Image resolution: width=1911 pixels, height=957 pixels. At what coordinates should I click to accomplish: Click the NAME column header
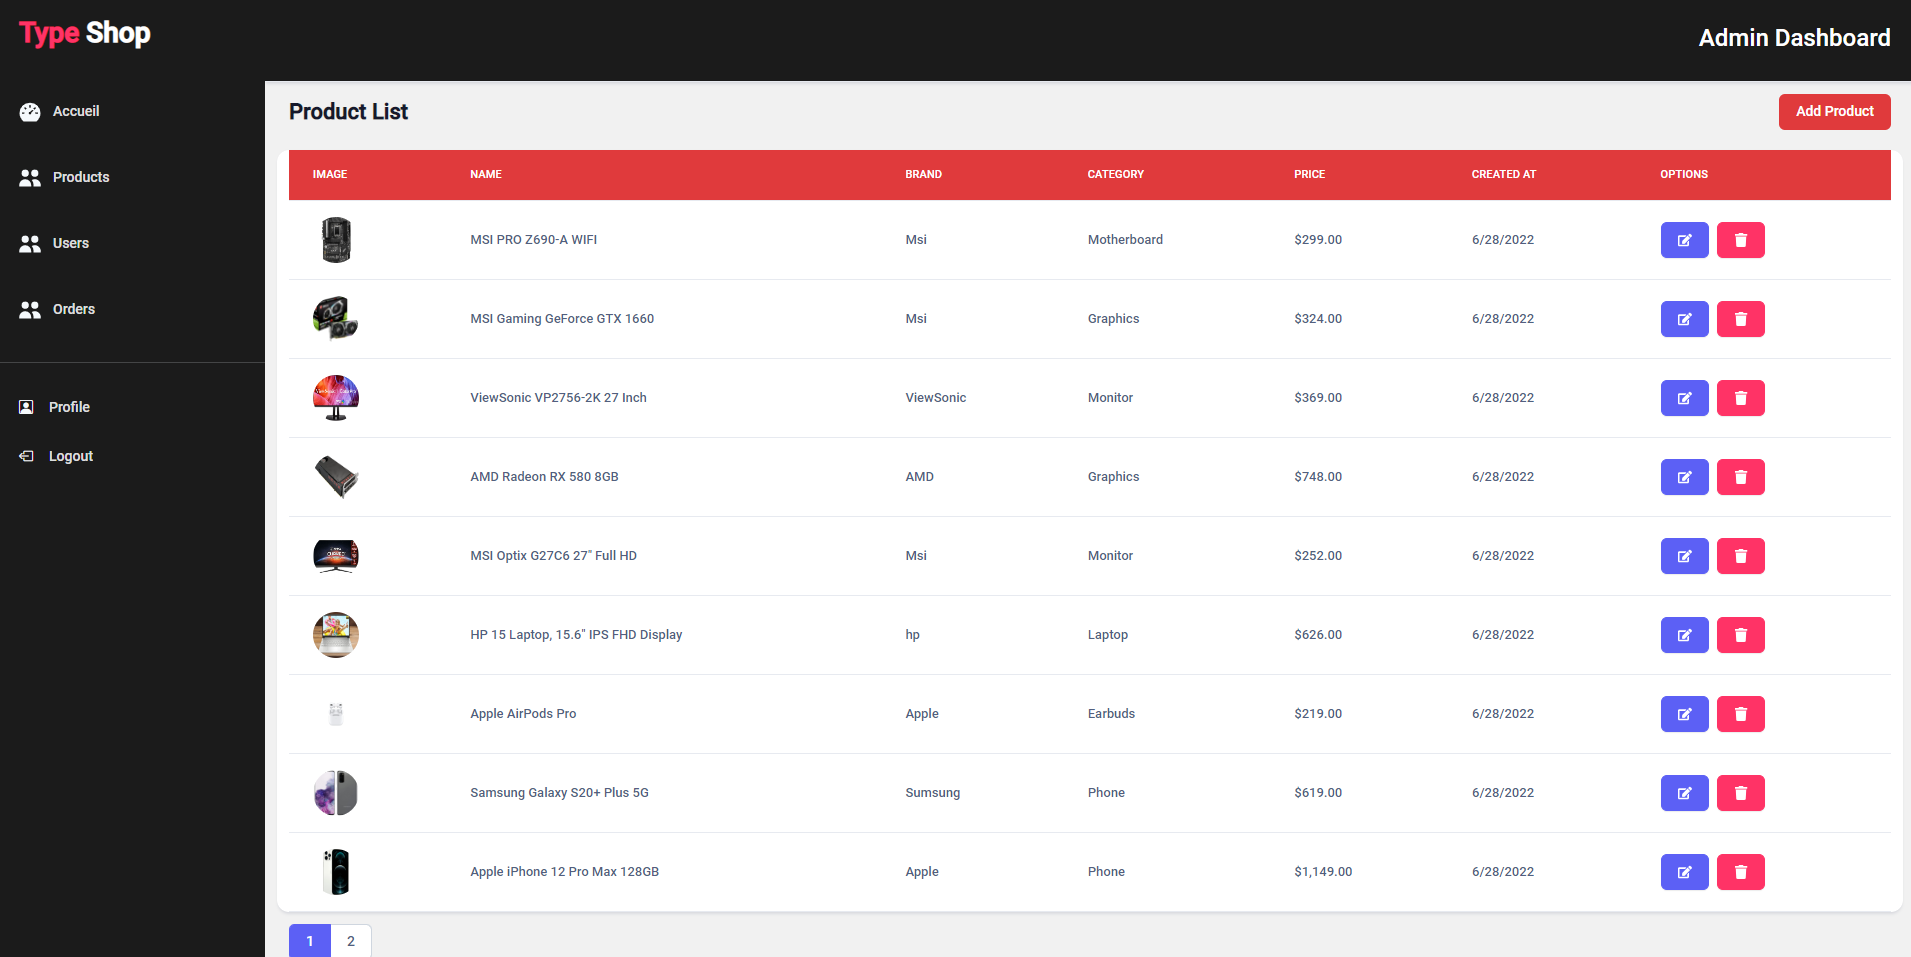[486, 174]
